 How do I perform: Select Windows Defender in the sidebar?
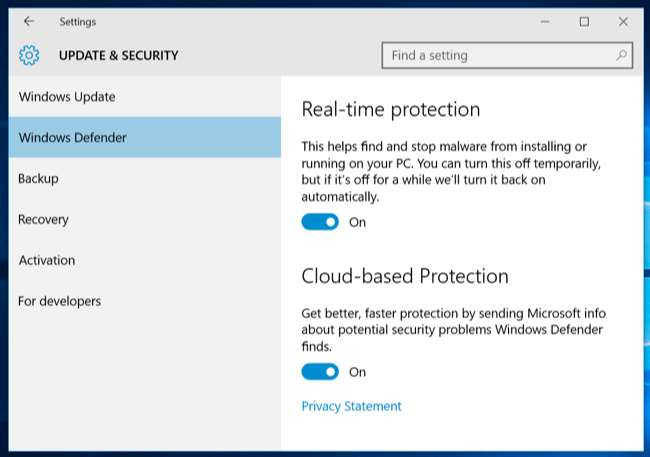tap(72, 137)
